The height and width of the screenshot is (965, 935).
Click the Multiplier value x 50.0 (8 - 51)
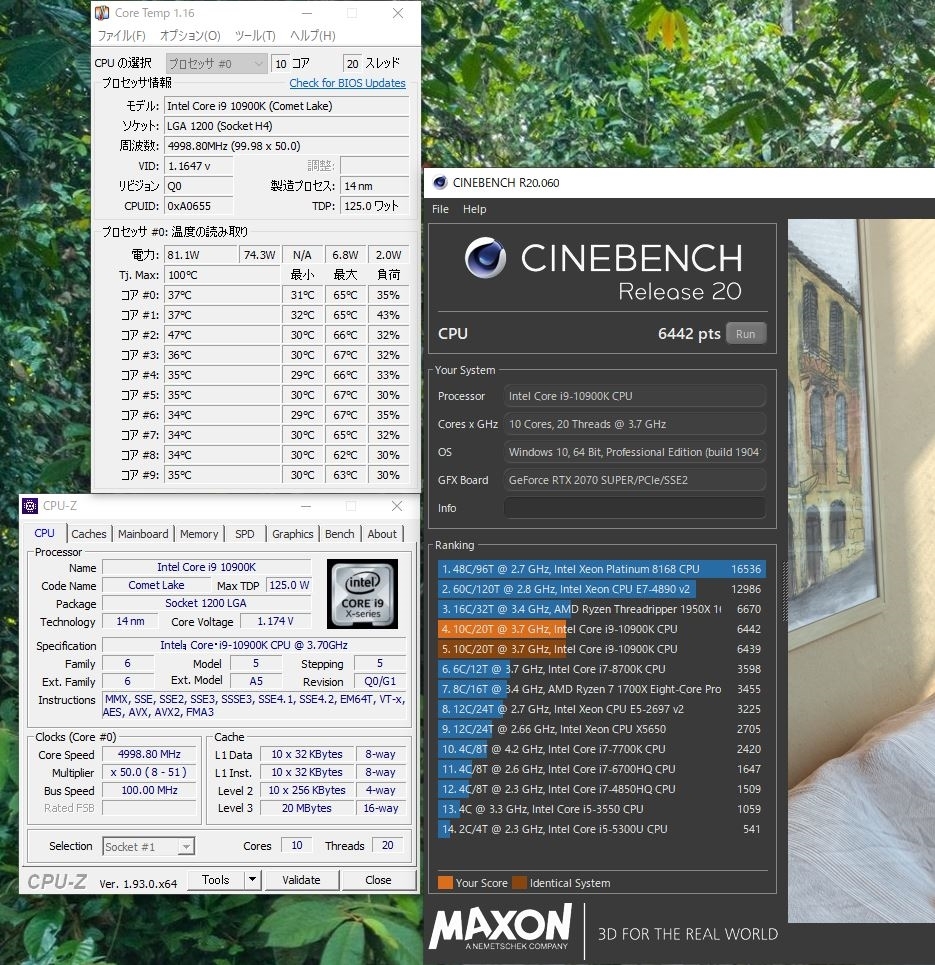(x=149, y=772)
